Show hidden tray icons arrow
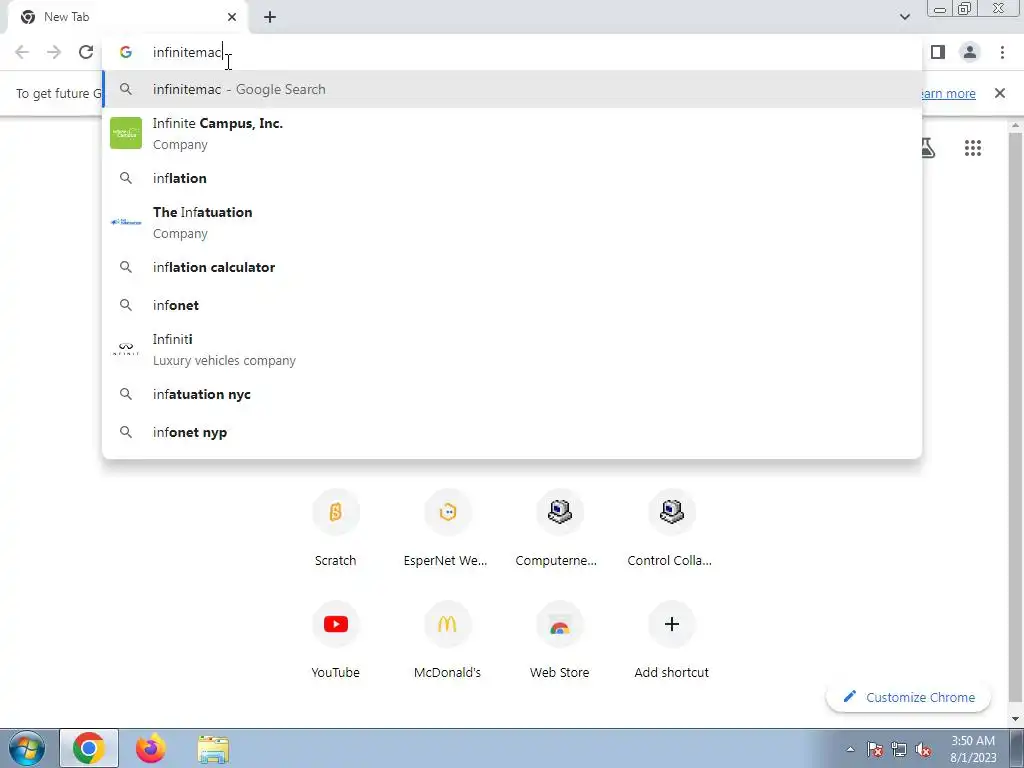This screenshot has height=768, width=1024. pyautogui.click(x=850, y=749)
